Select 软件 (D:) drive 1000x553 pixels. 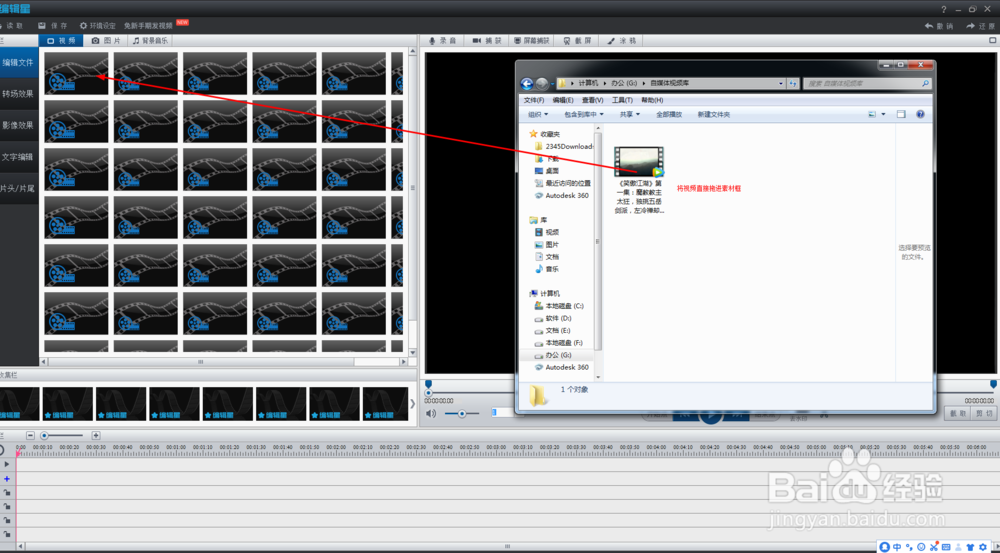click(x=552, y=318)
